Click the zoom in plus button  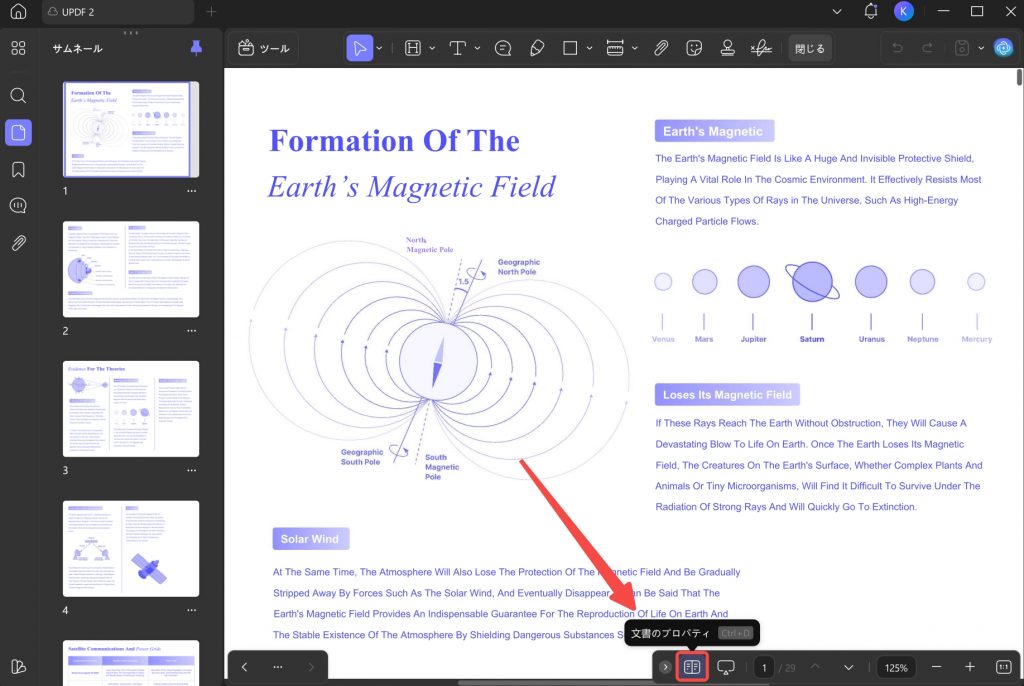click(x=970, y=667)
